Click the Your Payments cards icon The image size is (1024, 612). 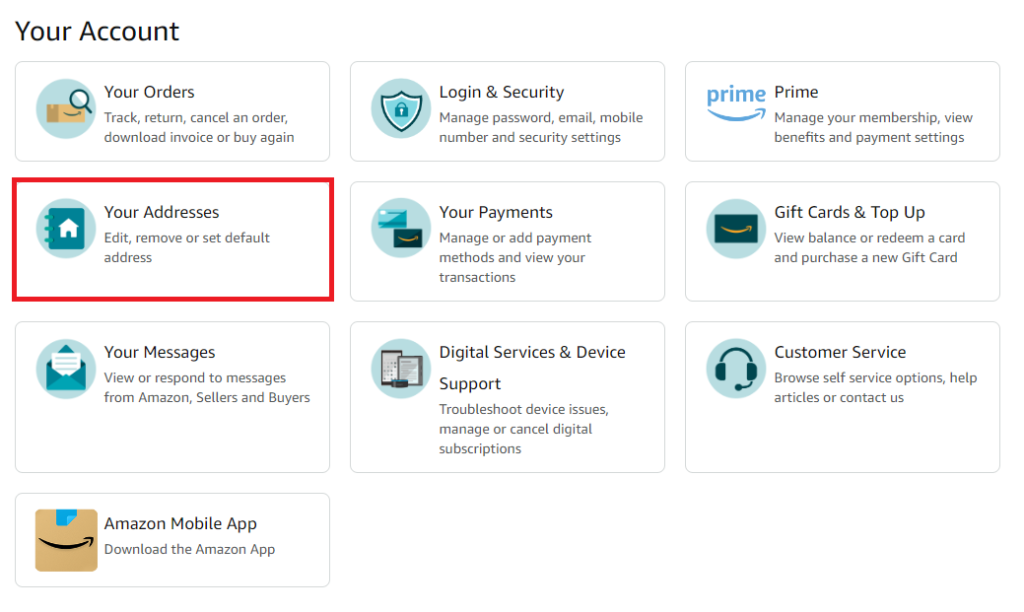(401, 229)
